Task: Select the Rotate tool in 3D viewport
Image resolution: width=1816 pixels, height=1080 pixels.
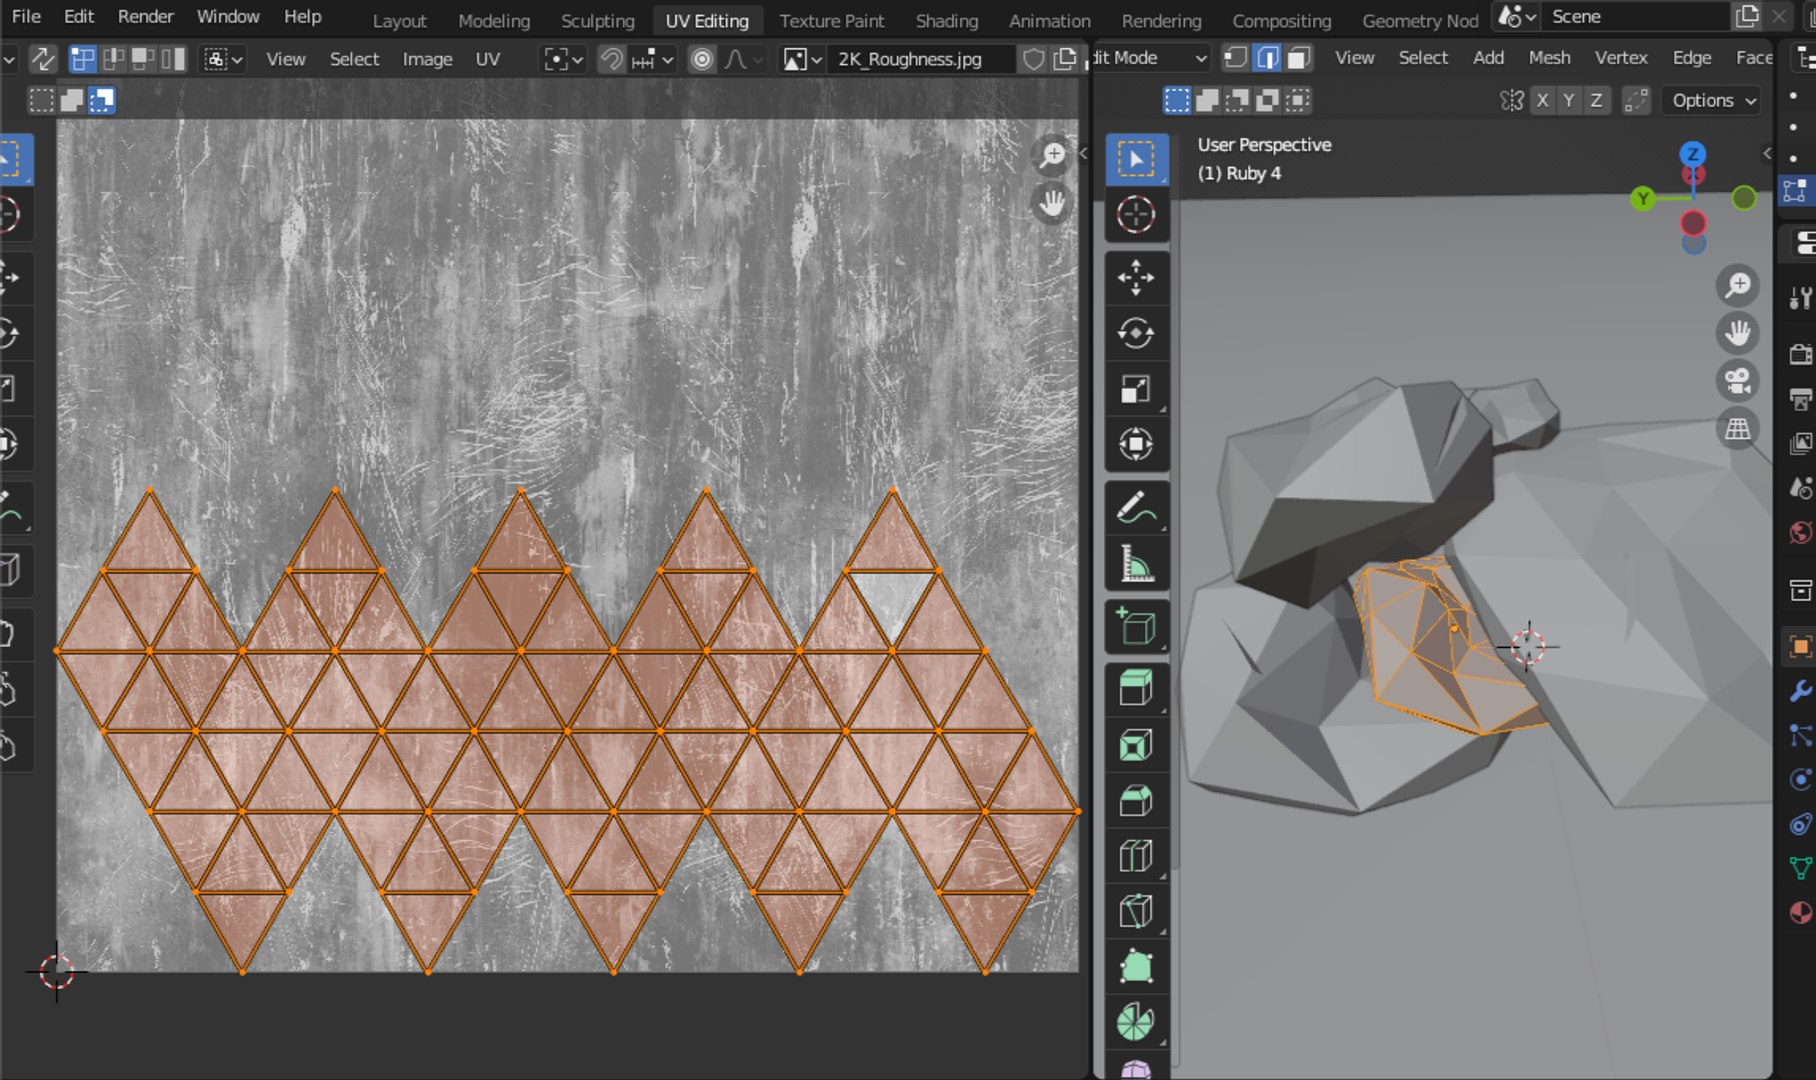Action: [1136, 333]
